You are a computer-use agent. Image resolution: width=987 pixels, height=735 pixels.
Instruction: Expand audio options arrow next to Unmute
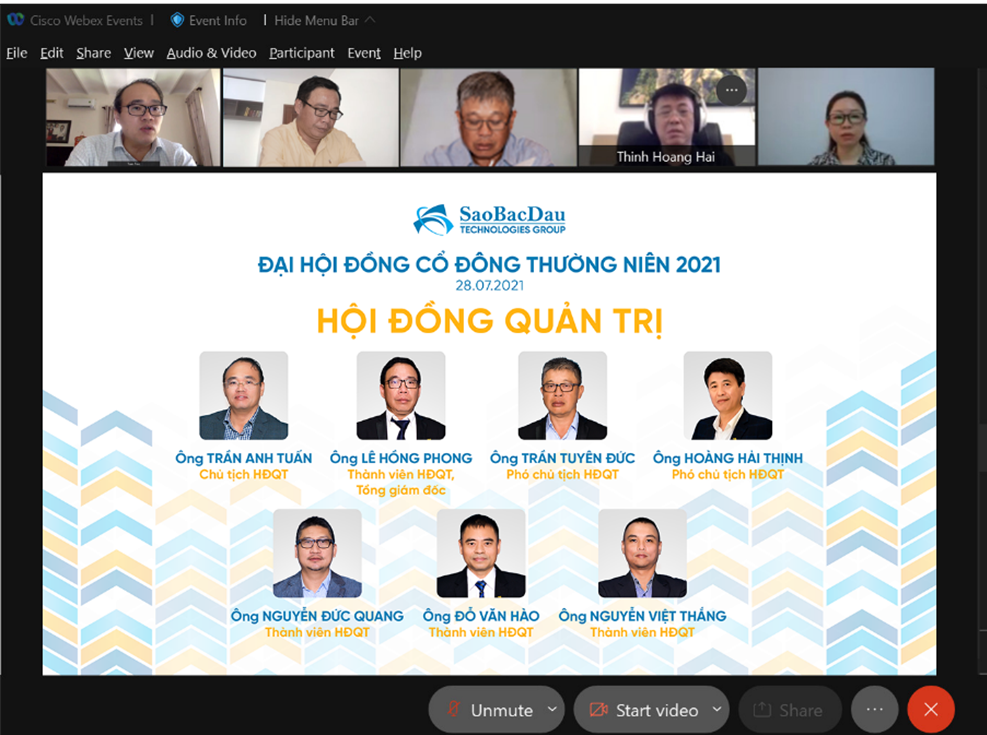pyautogui.click(x=552, y=709)
